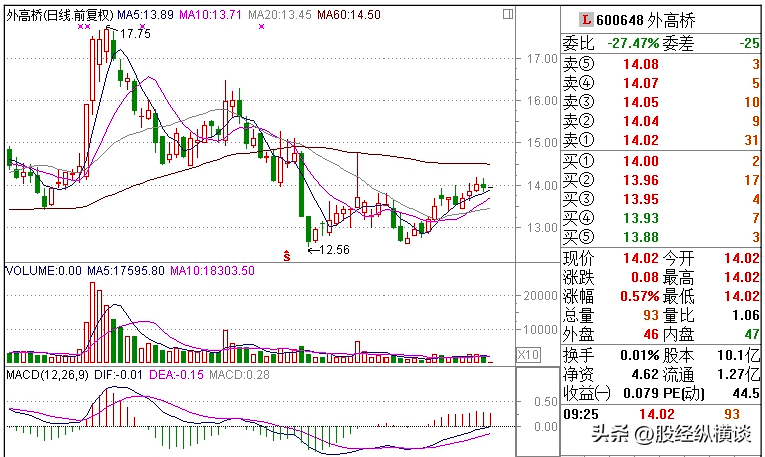Select the MA60:14.50 indicator label
This screenshot has height=457, width=765.
(349, 15)
